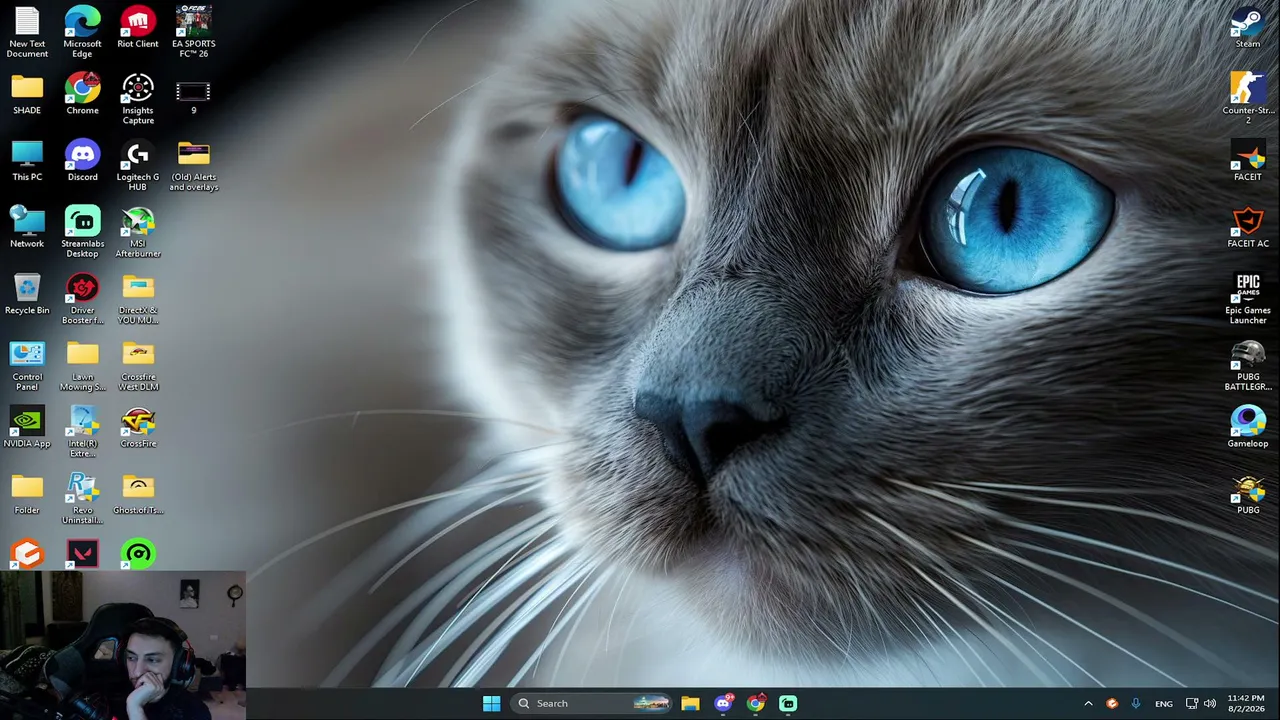1280x720 pixels.
Task: Open the New Text Document file
Action: [x=27, y=31]
